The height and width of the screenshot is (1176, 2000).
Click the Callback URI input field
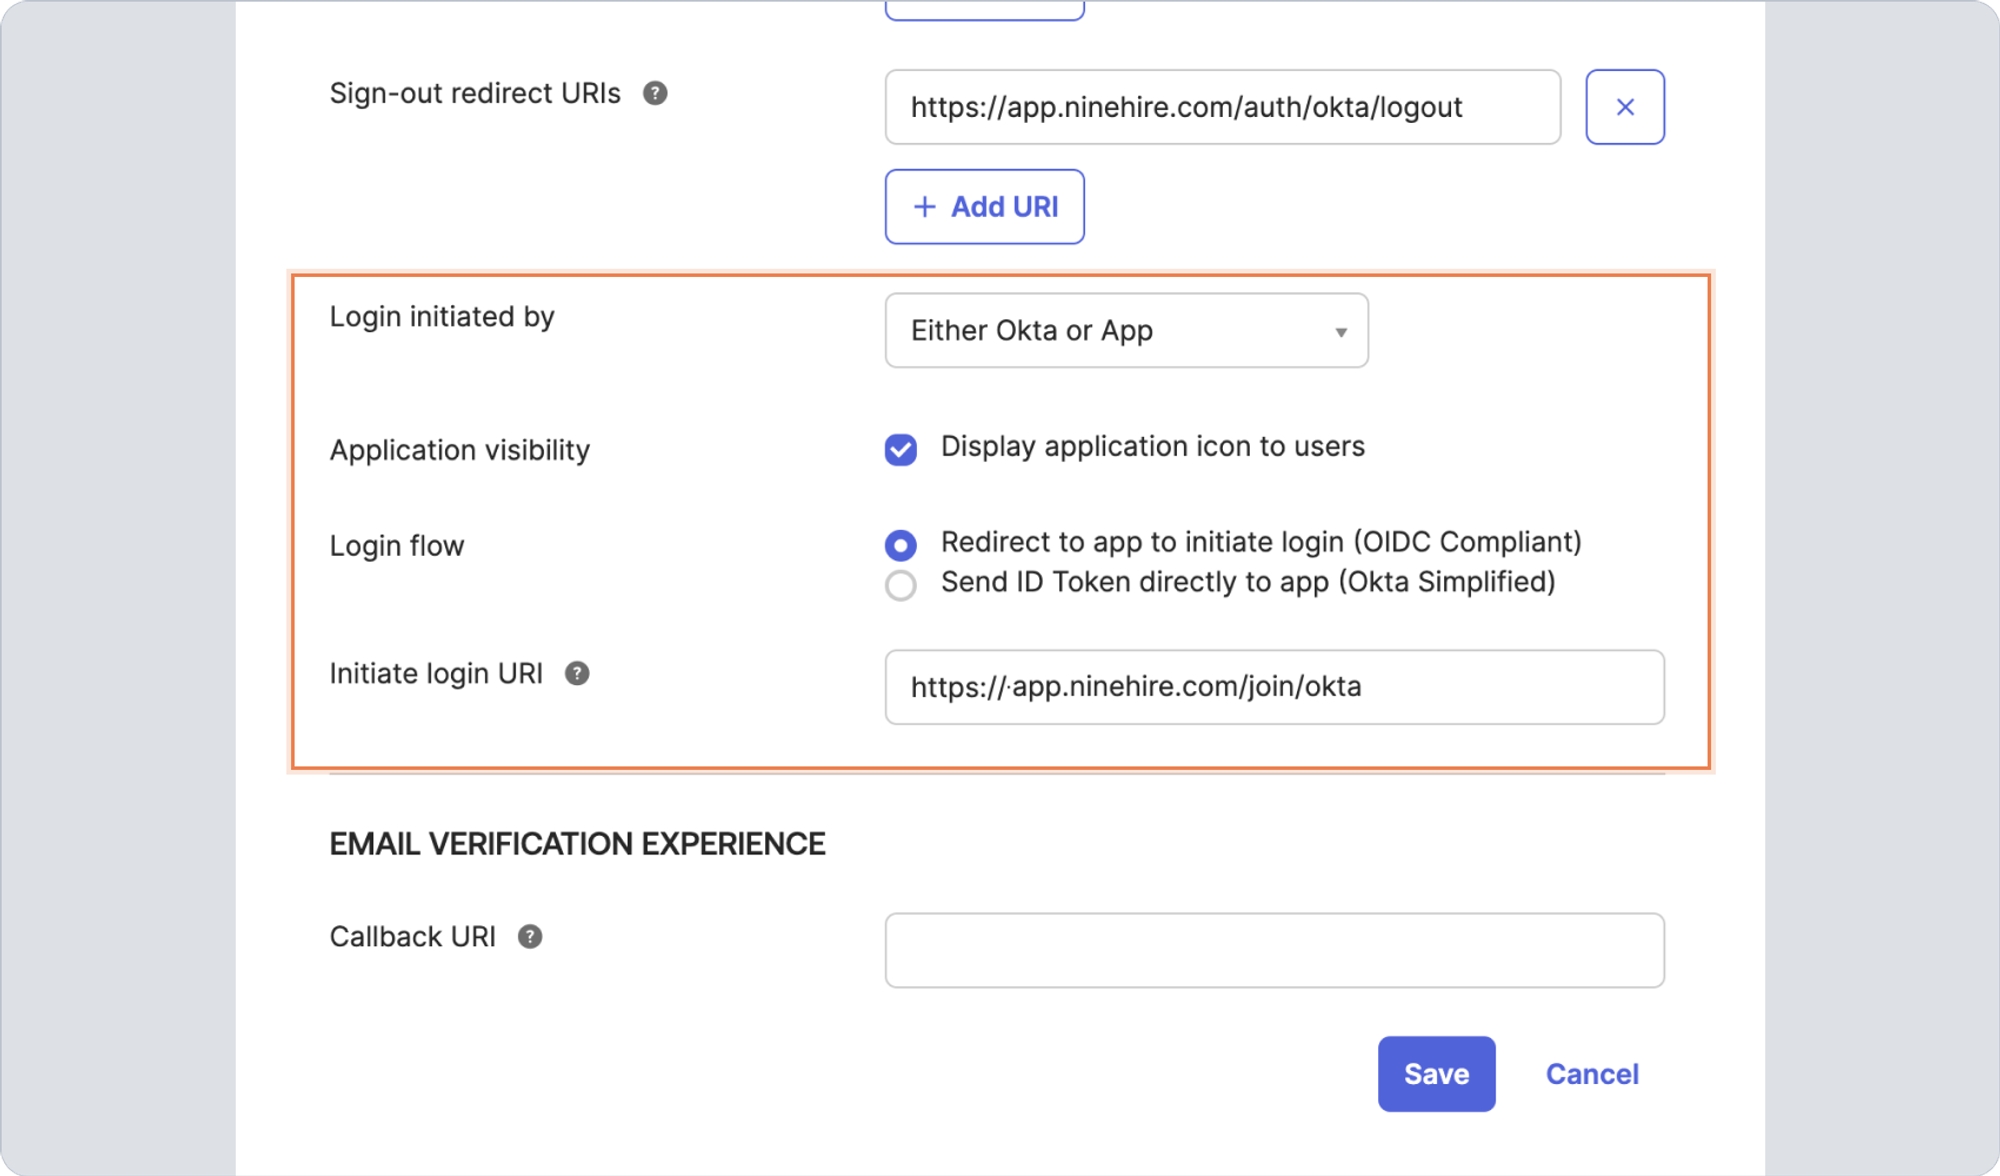click(1274, 950)
